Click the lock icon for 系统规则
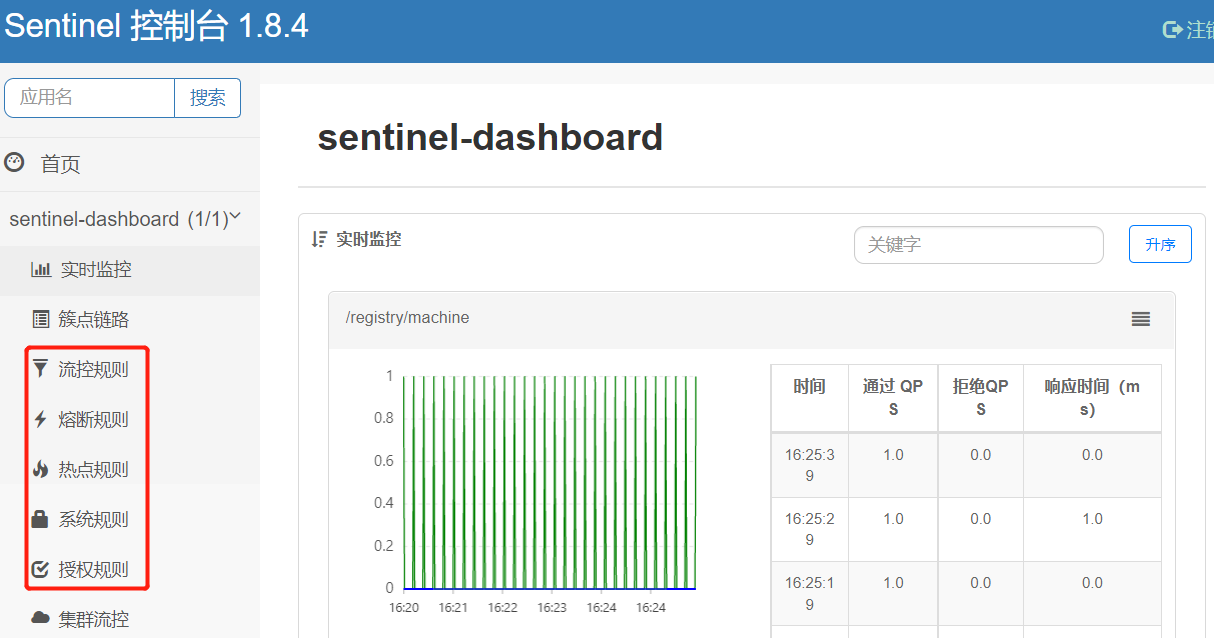Viewport: 1214px width, 638px height. pyautogui.click(x=41, y=519)
